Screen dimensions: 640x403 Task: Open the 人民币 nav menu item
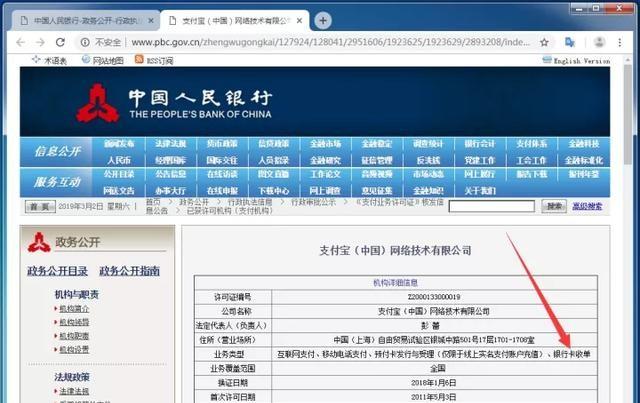pyautogui.click(x=119, y=160)
